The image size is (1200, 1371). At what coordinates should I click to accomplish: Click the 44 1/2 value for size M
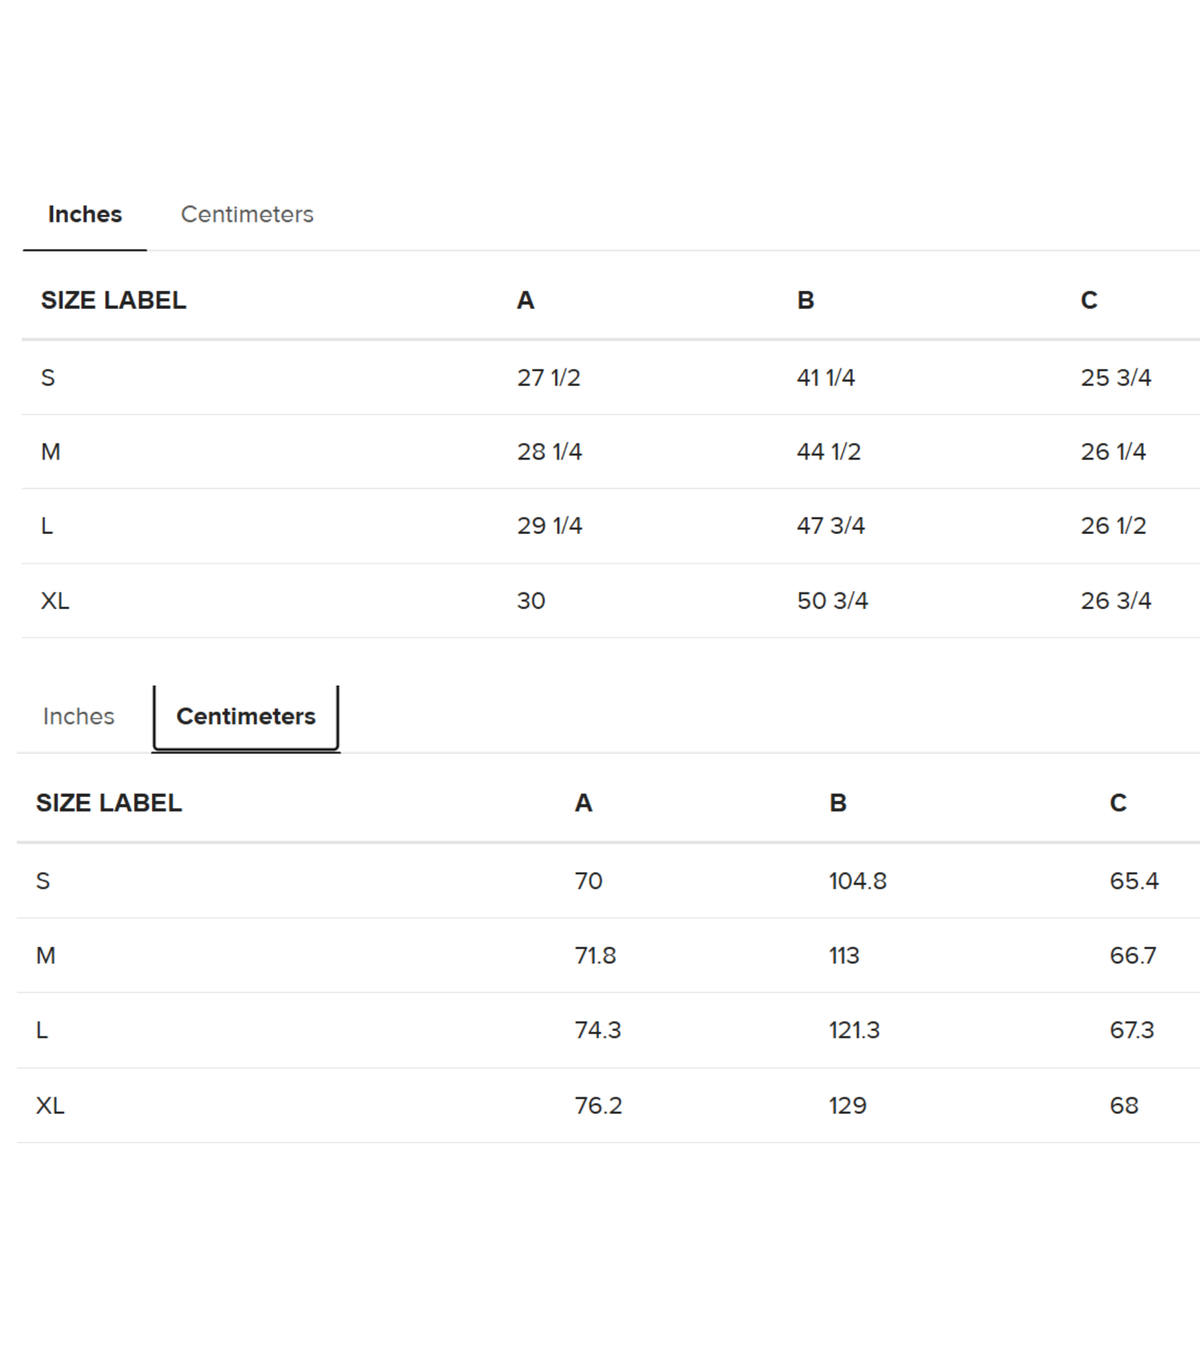(829, 451)
